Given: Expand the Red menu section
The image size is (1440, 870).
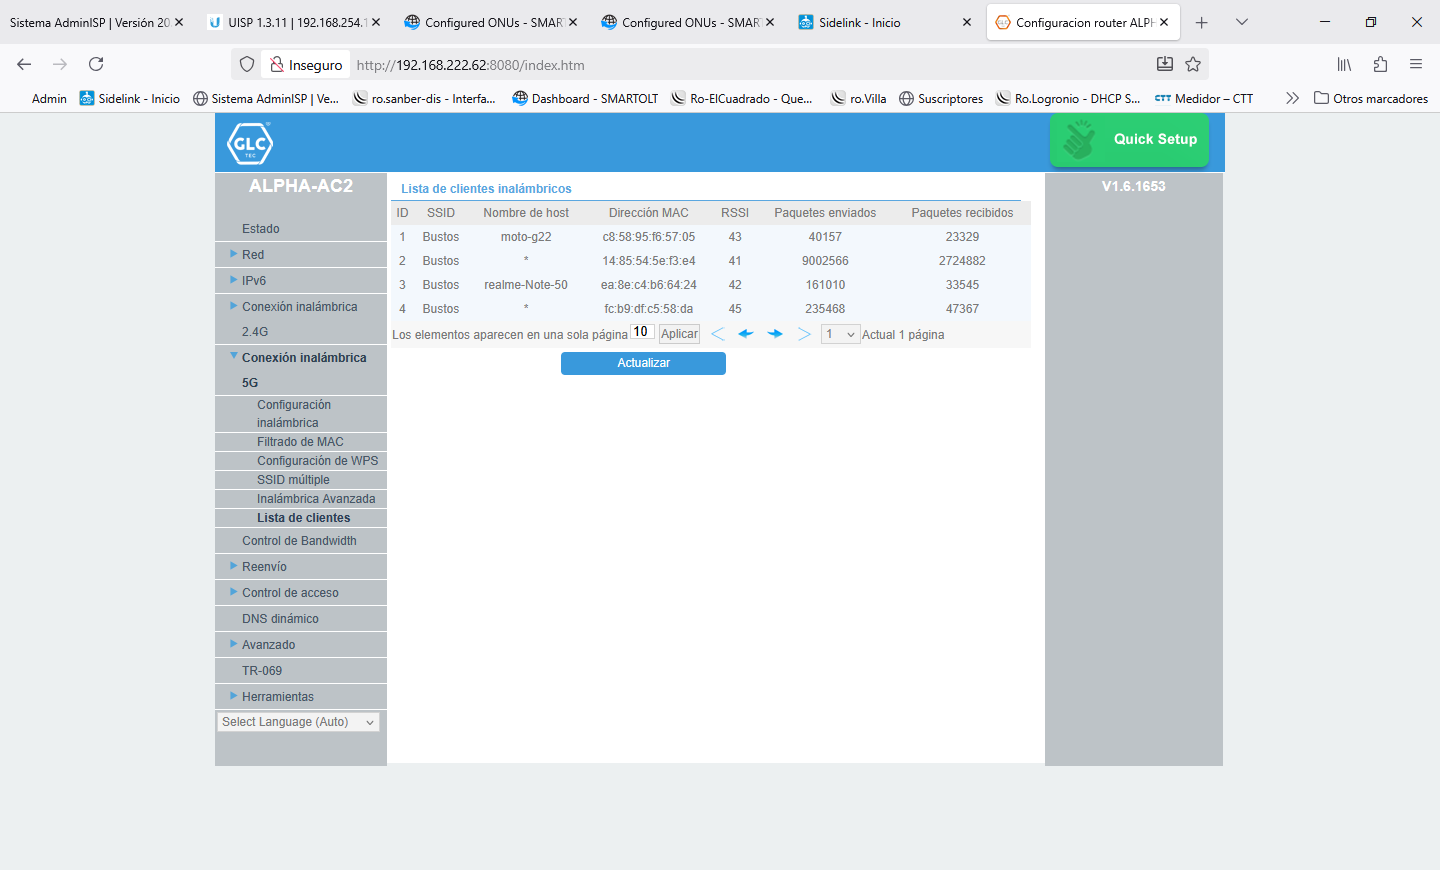Looking at the screenshot, I should point(253,255).
